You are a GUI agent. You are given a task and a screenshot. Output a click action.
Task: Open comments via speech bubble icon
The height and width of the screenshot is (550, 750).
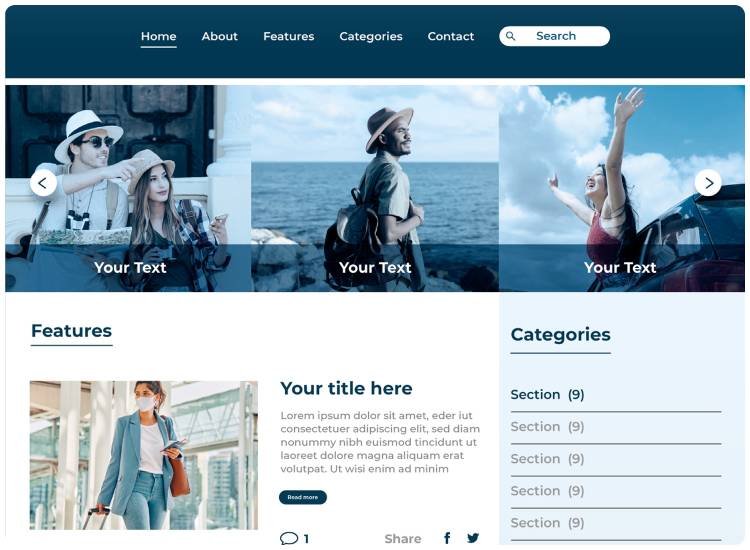coord(289,539)
